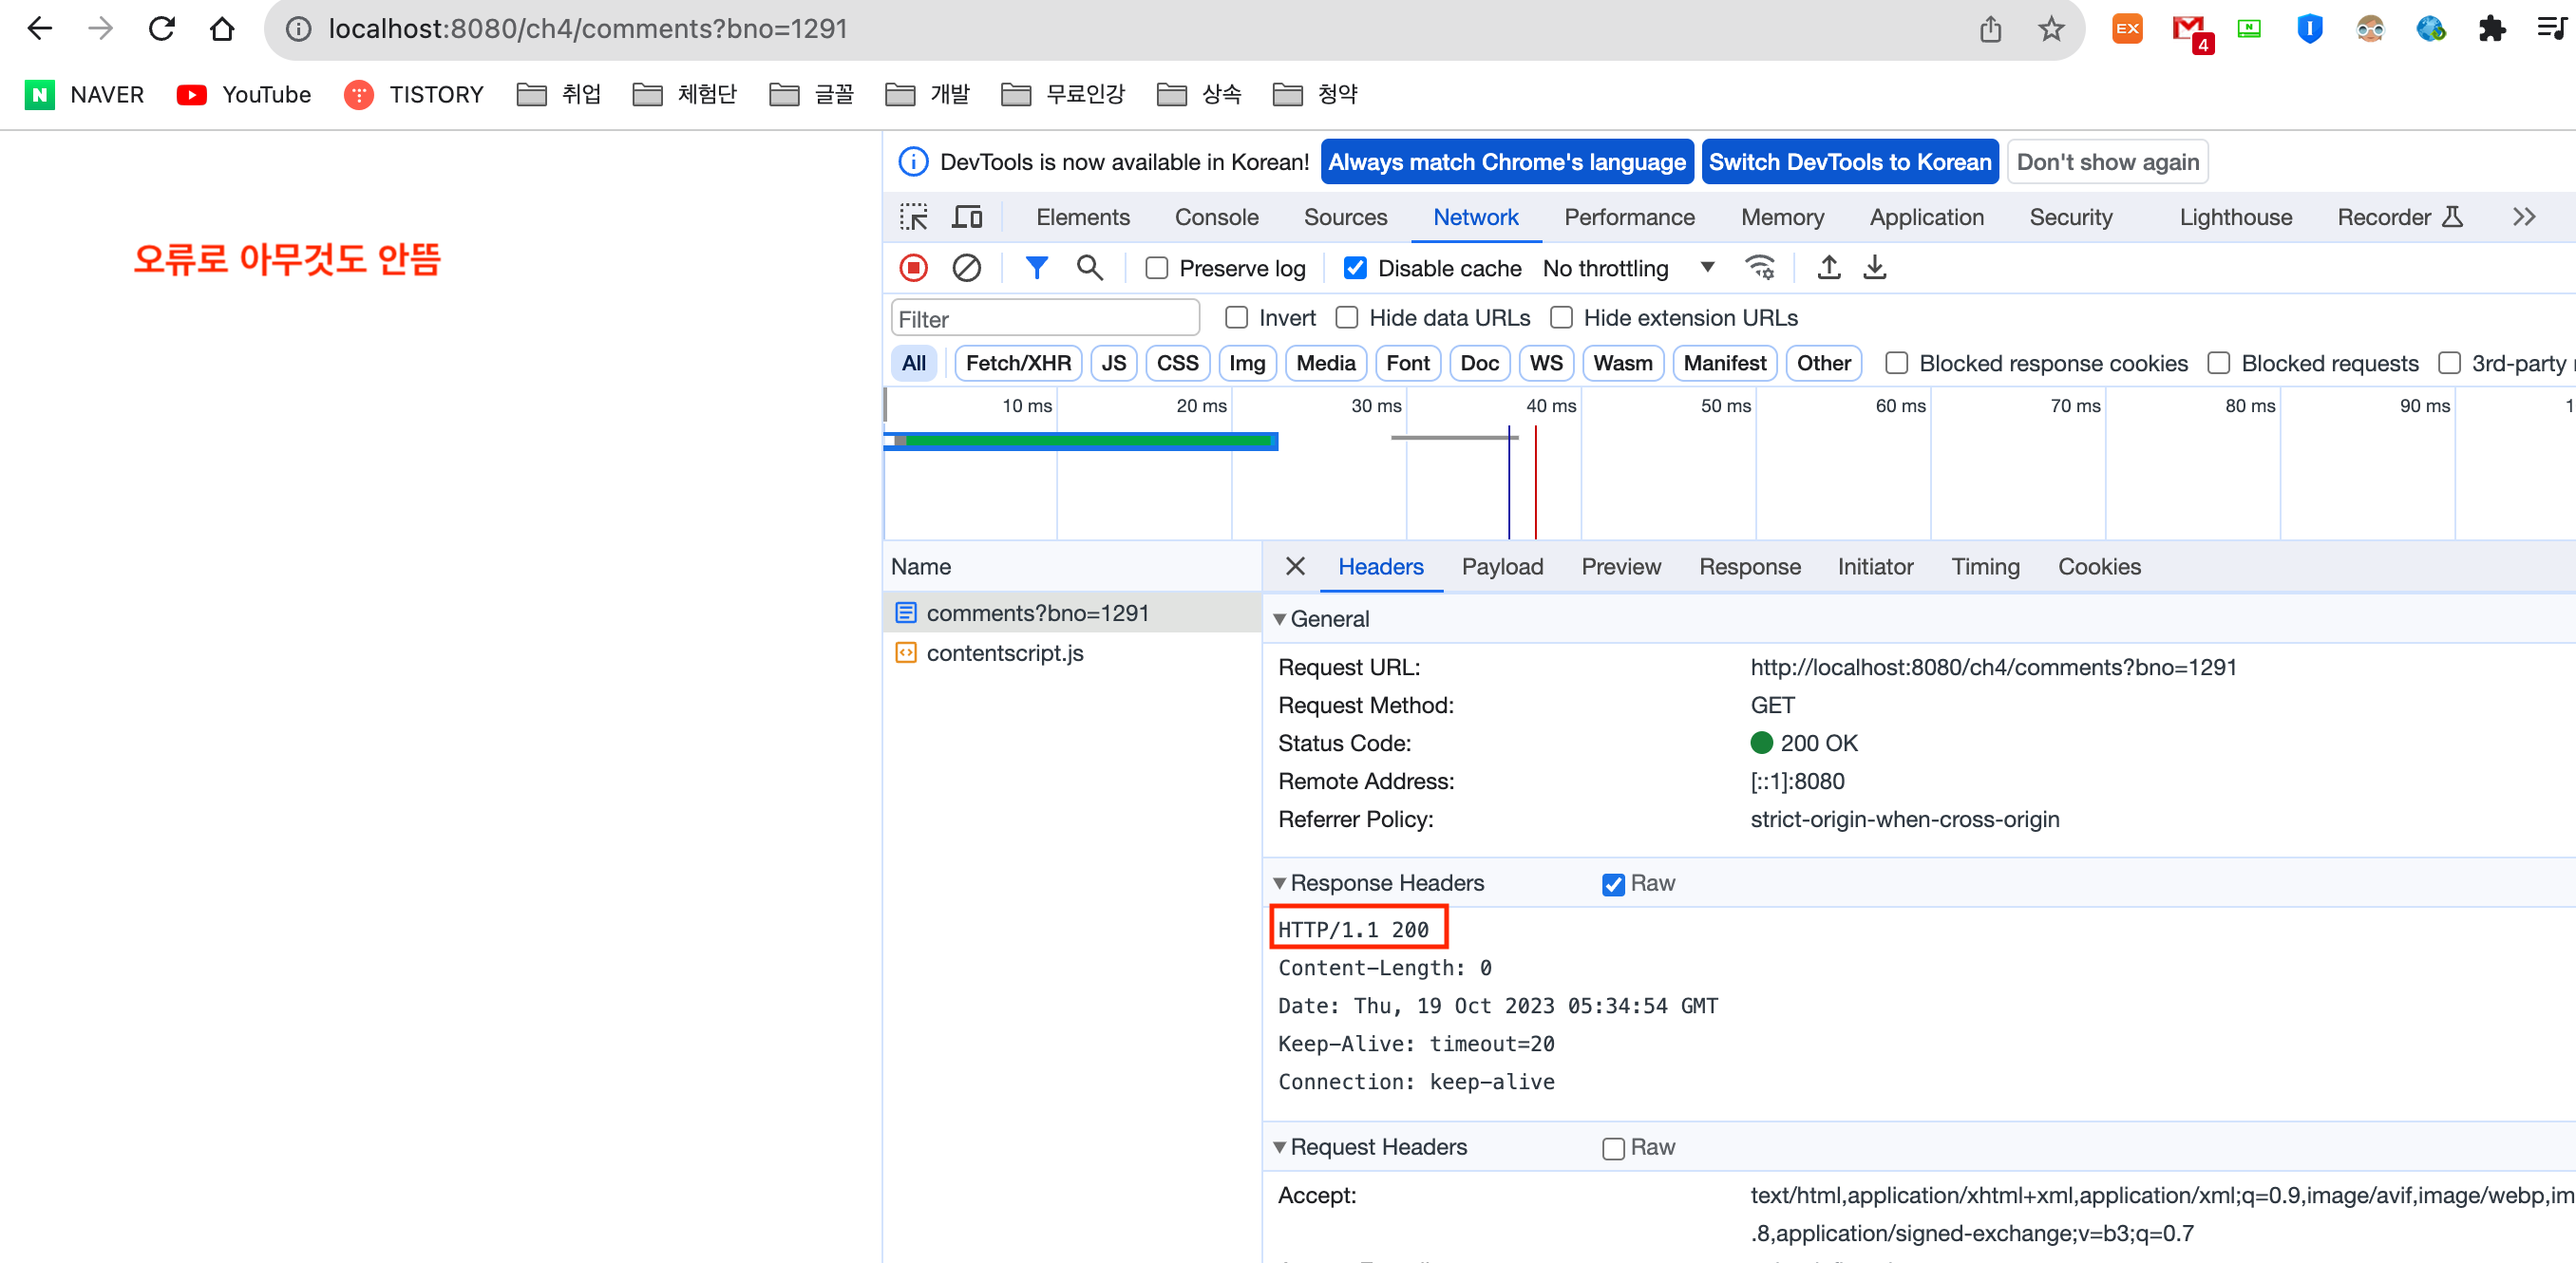Open network conditions wifi icon
The width and height of the screenshot is (2576, 1263).
[x=1759, y=268]
